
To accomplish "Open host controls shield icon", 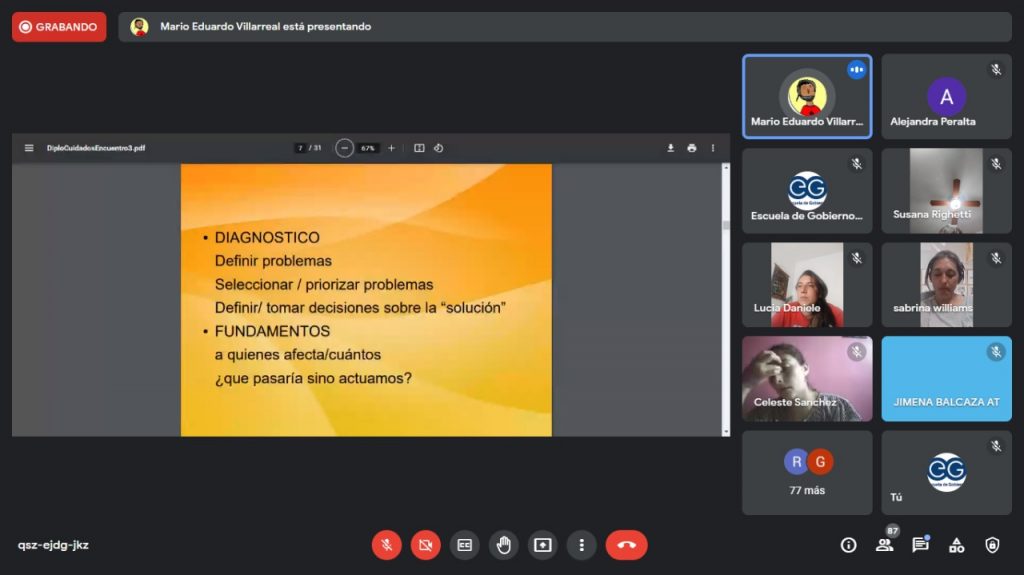I will 992,545.
